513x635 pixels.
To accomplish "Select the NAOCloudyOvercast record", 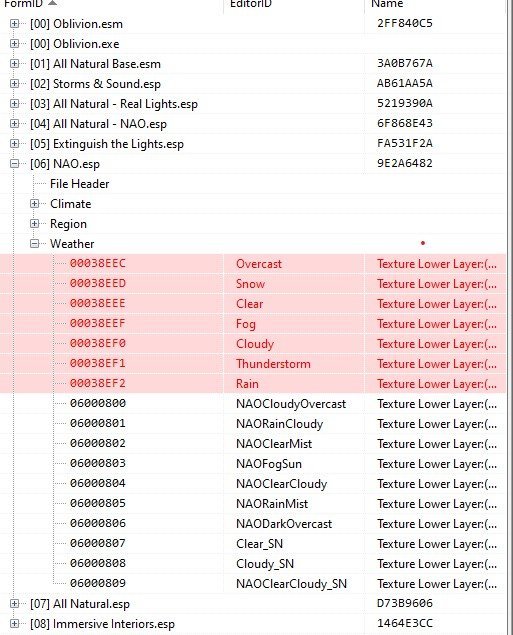I will click(x=253, y=404).
